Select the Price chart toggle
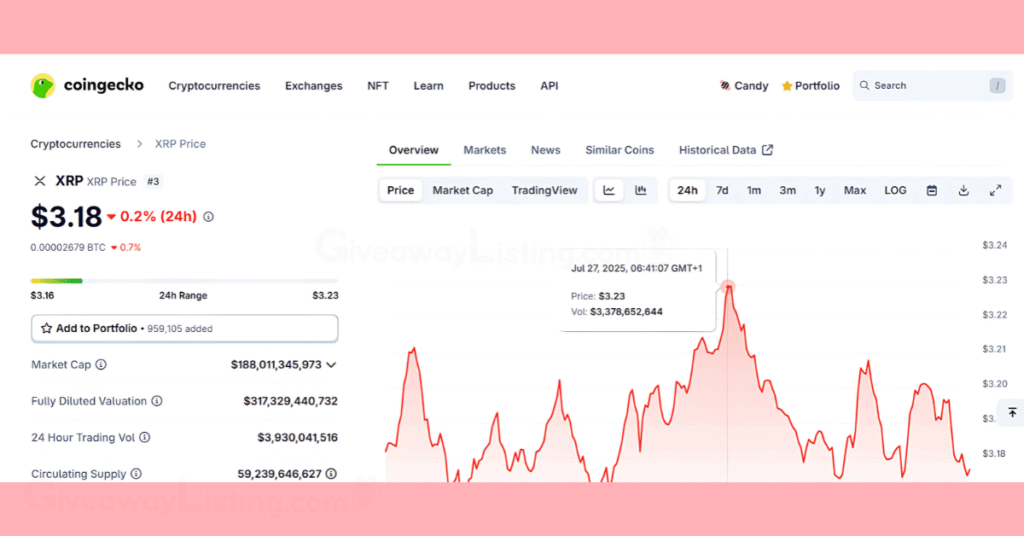 [x=400, y=190]
